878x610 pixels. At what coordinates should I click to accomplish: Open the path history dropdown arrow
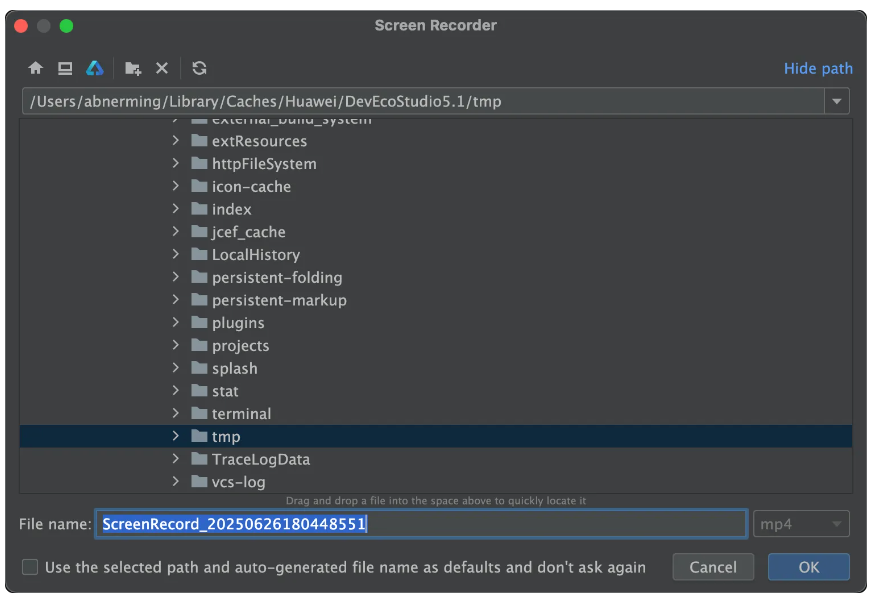[836, 101]
